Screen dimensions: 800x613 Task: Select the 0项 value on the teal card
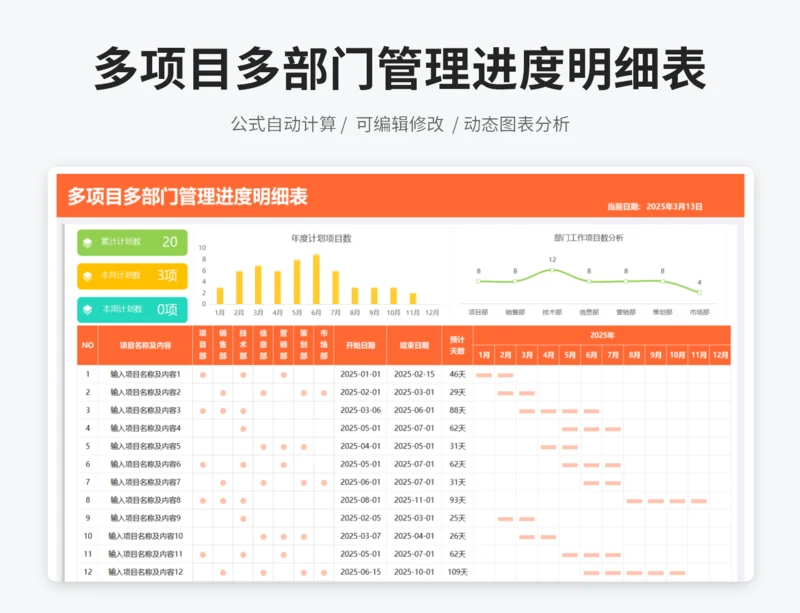click(167, 309)
